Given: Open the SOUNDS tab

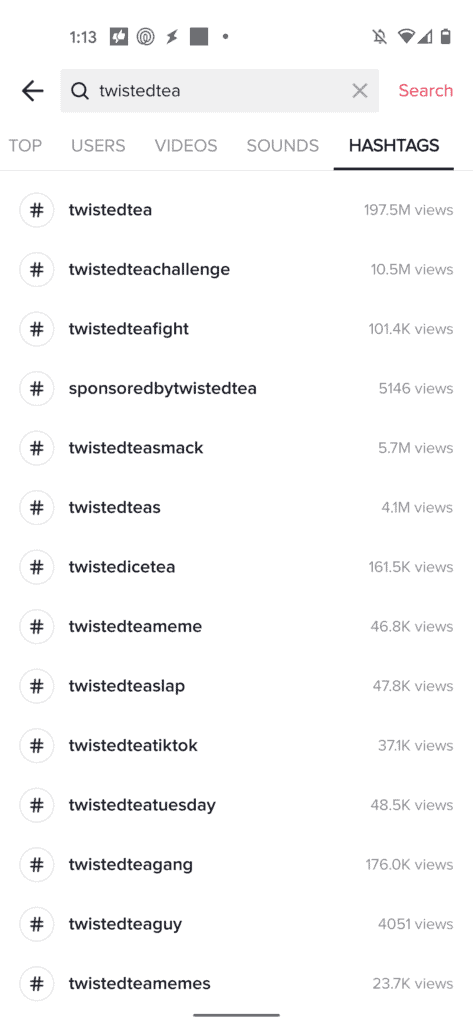Looking at the screenshot, I should coord(283,146).
